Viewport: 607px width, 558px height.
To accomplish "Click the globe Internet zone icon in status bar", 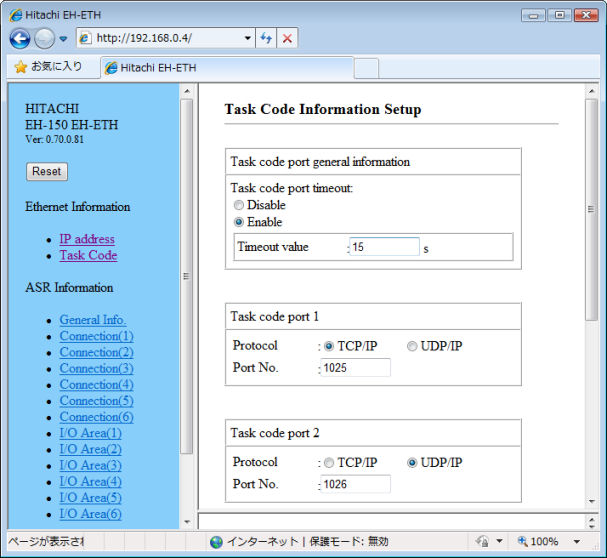I will pos(216,542).
